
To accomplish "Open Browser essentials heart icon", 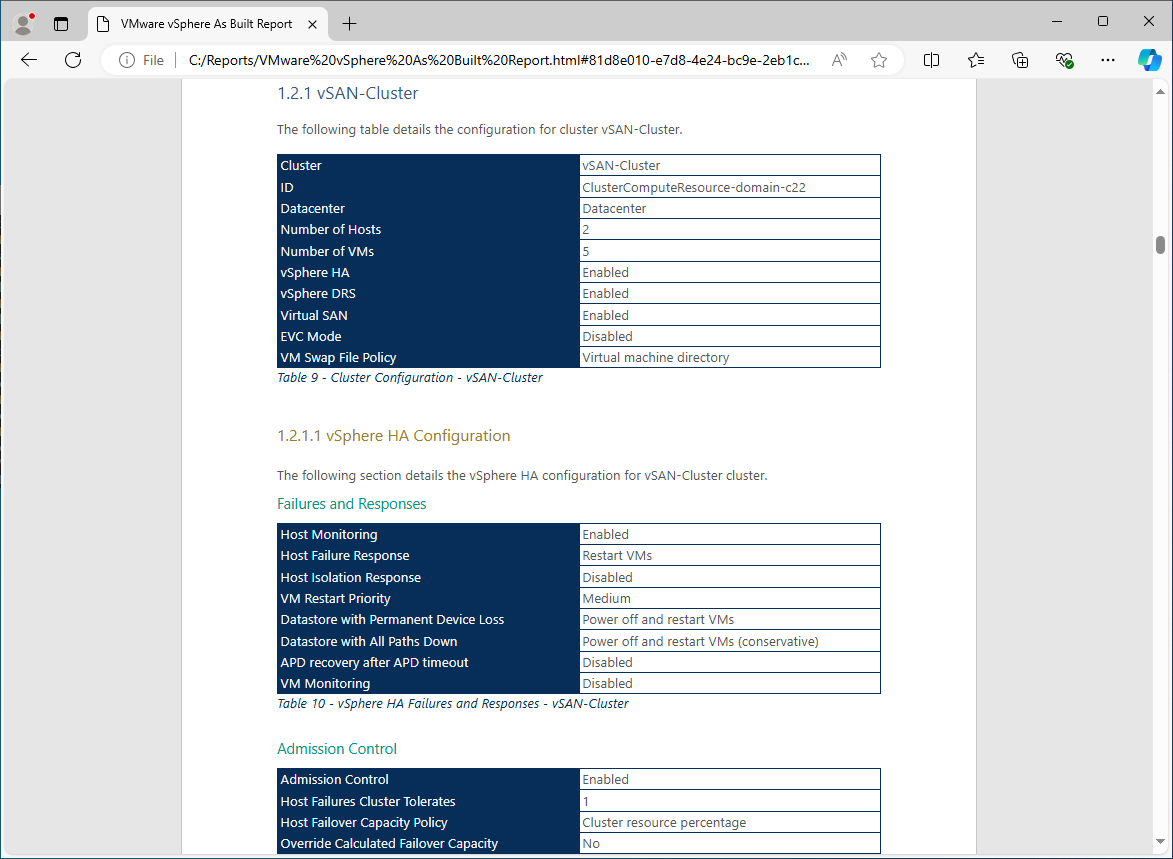I will [x=1065, y=60].
